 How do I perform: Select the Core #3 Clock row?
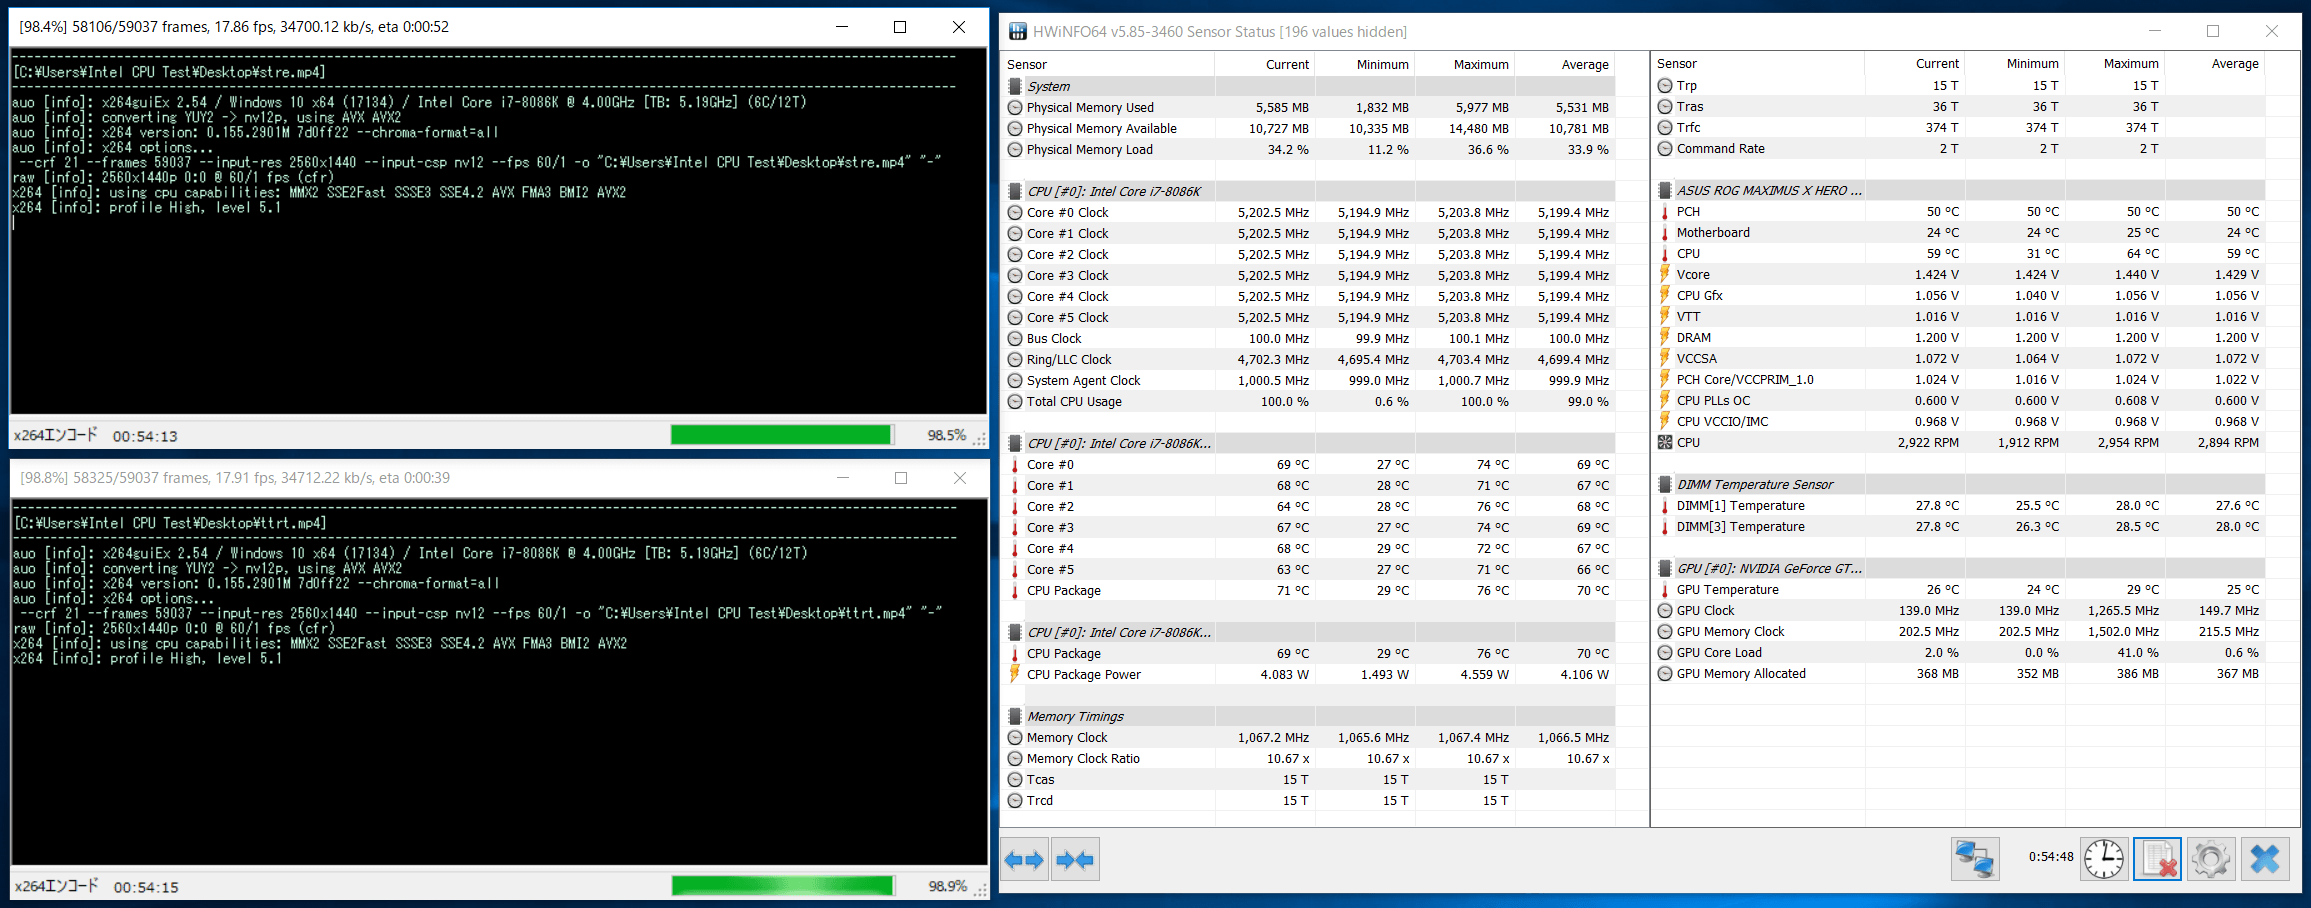pyautogui.click(x=1310, y=275)
